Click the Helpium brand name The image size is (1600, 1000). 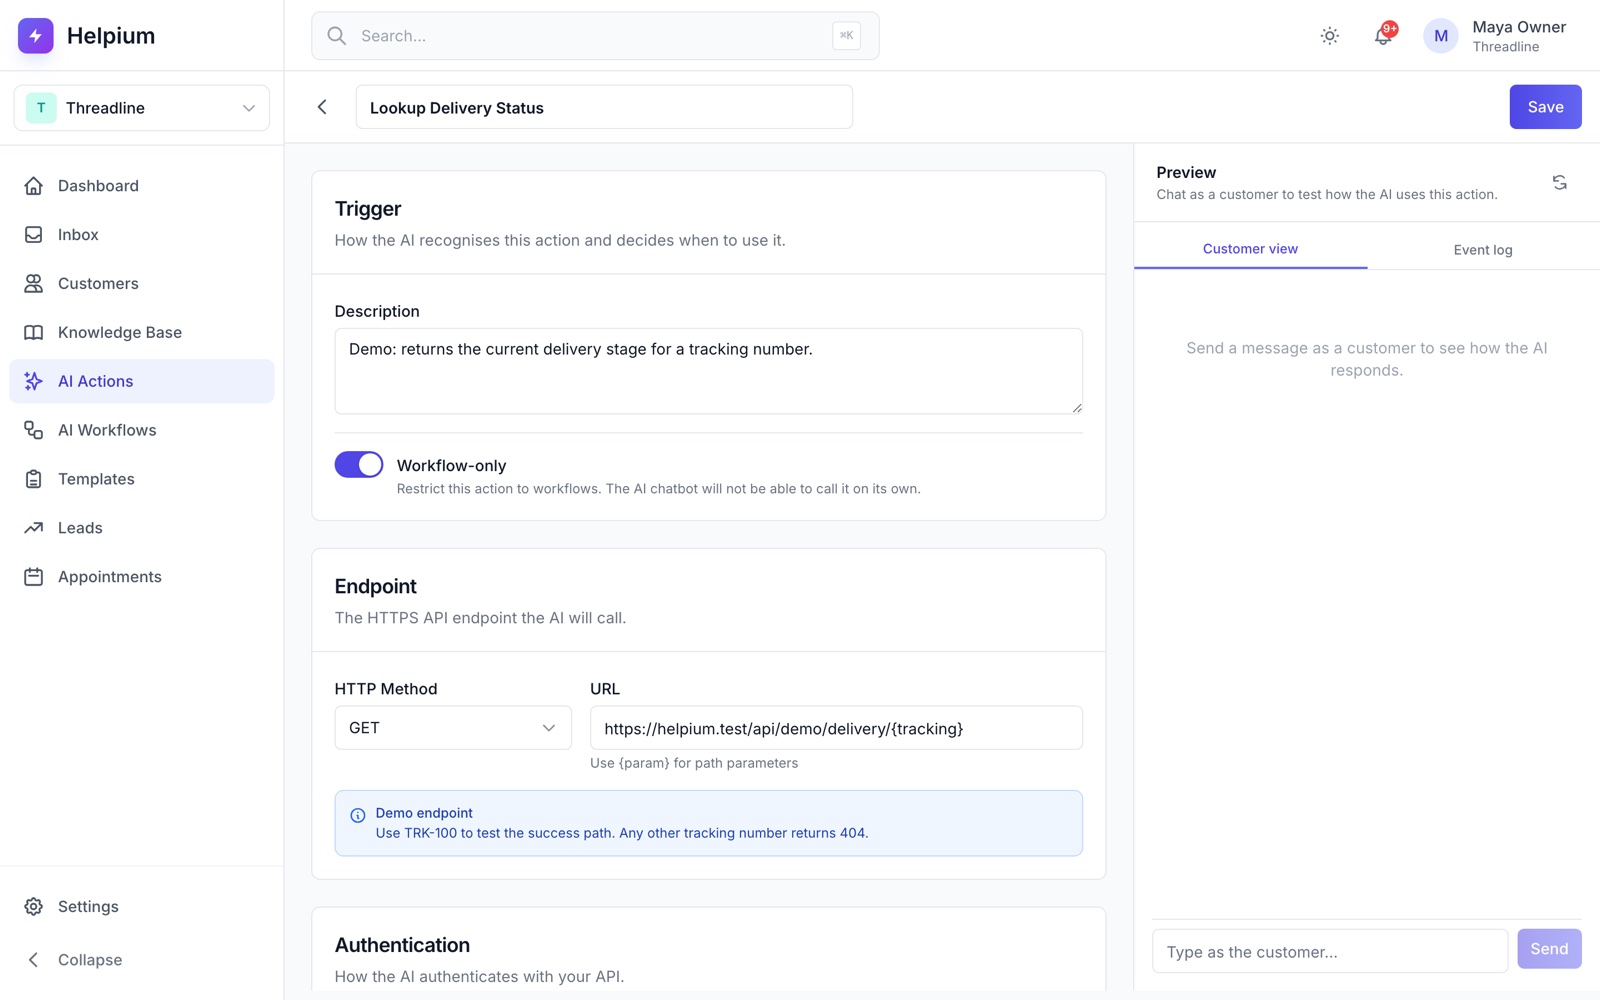coord(111,36)
